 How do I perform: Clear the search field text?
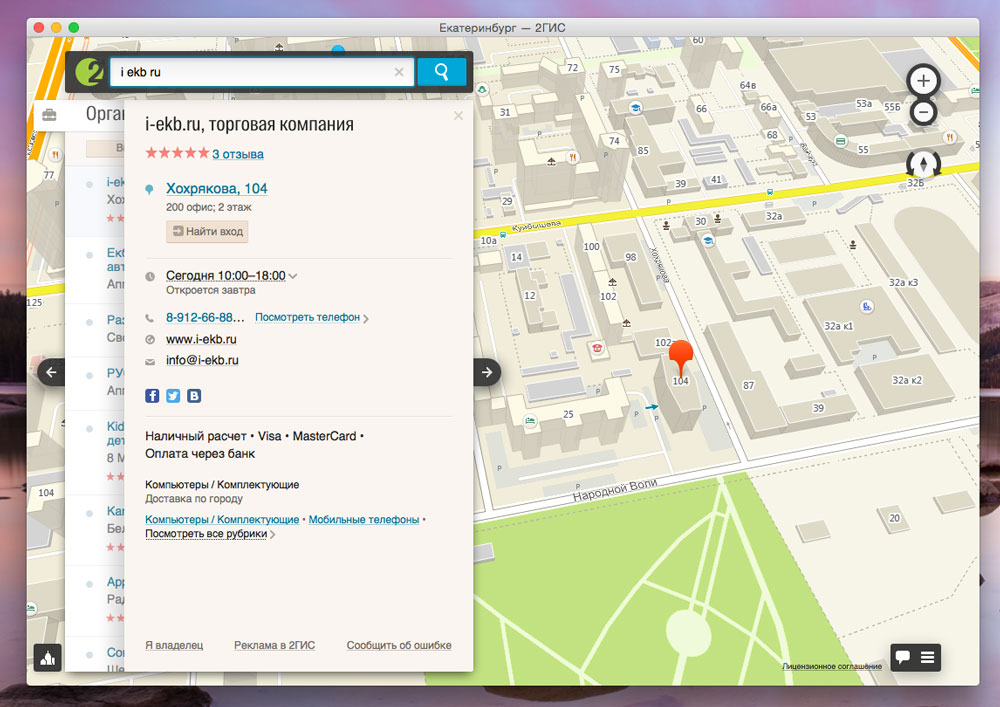[399, 72]
